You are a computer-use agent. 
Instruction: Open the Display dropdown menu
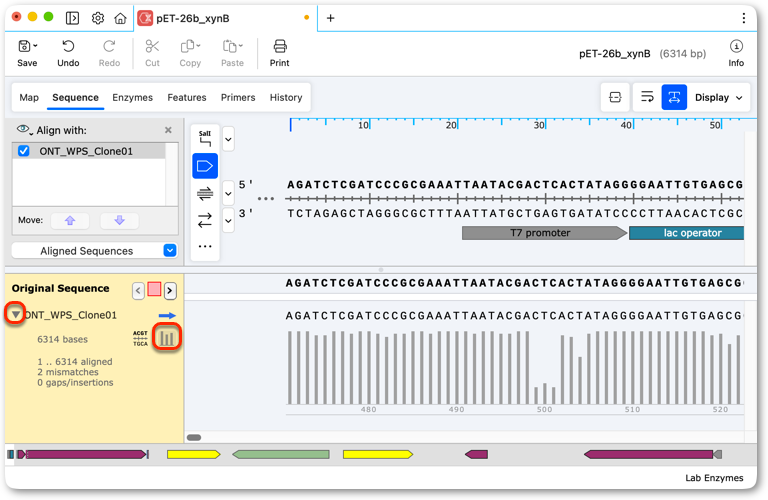[x=719, y=97]
